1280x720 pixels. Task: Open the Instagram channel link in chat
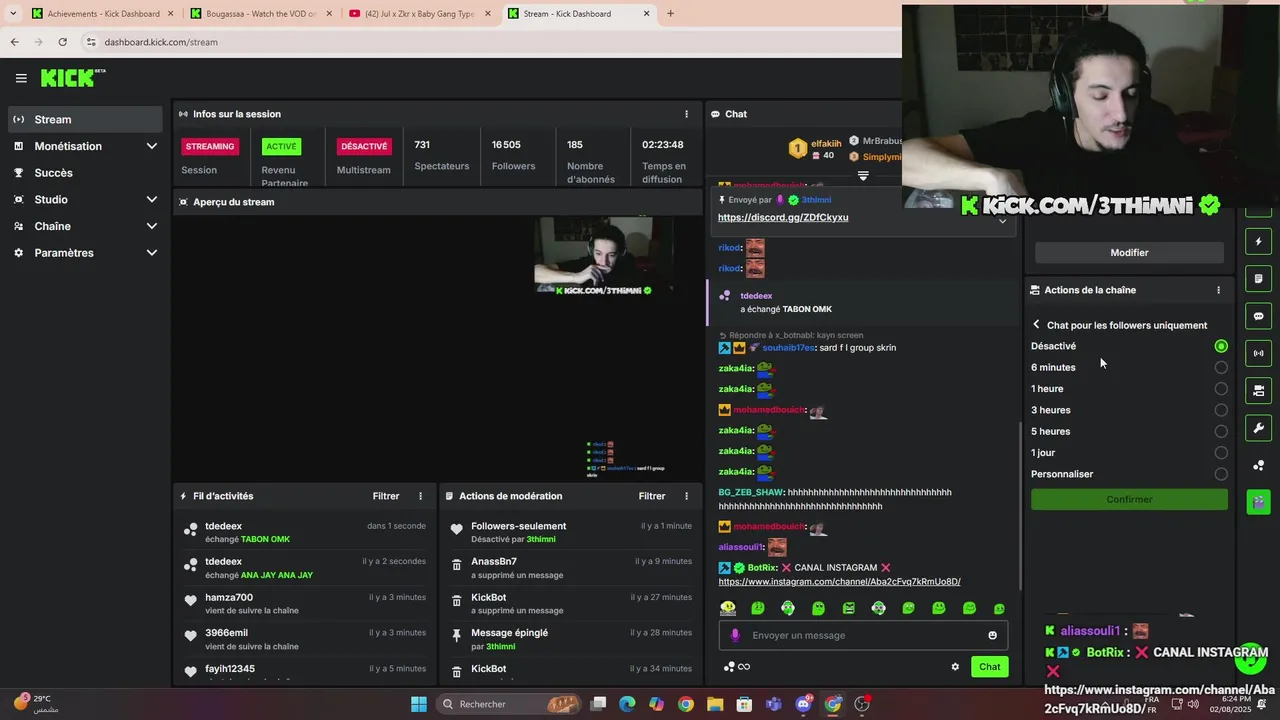click(x=839, y=582)
